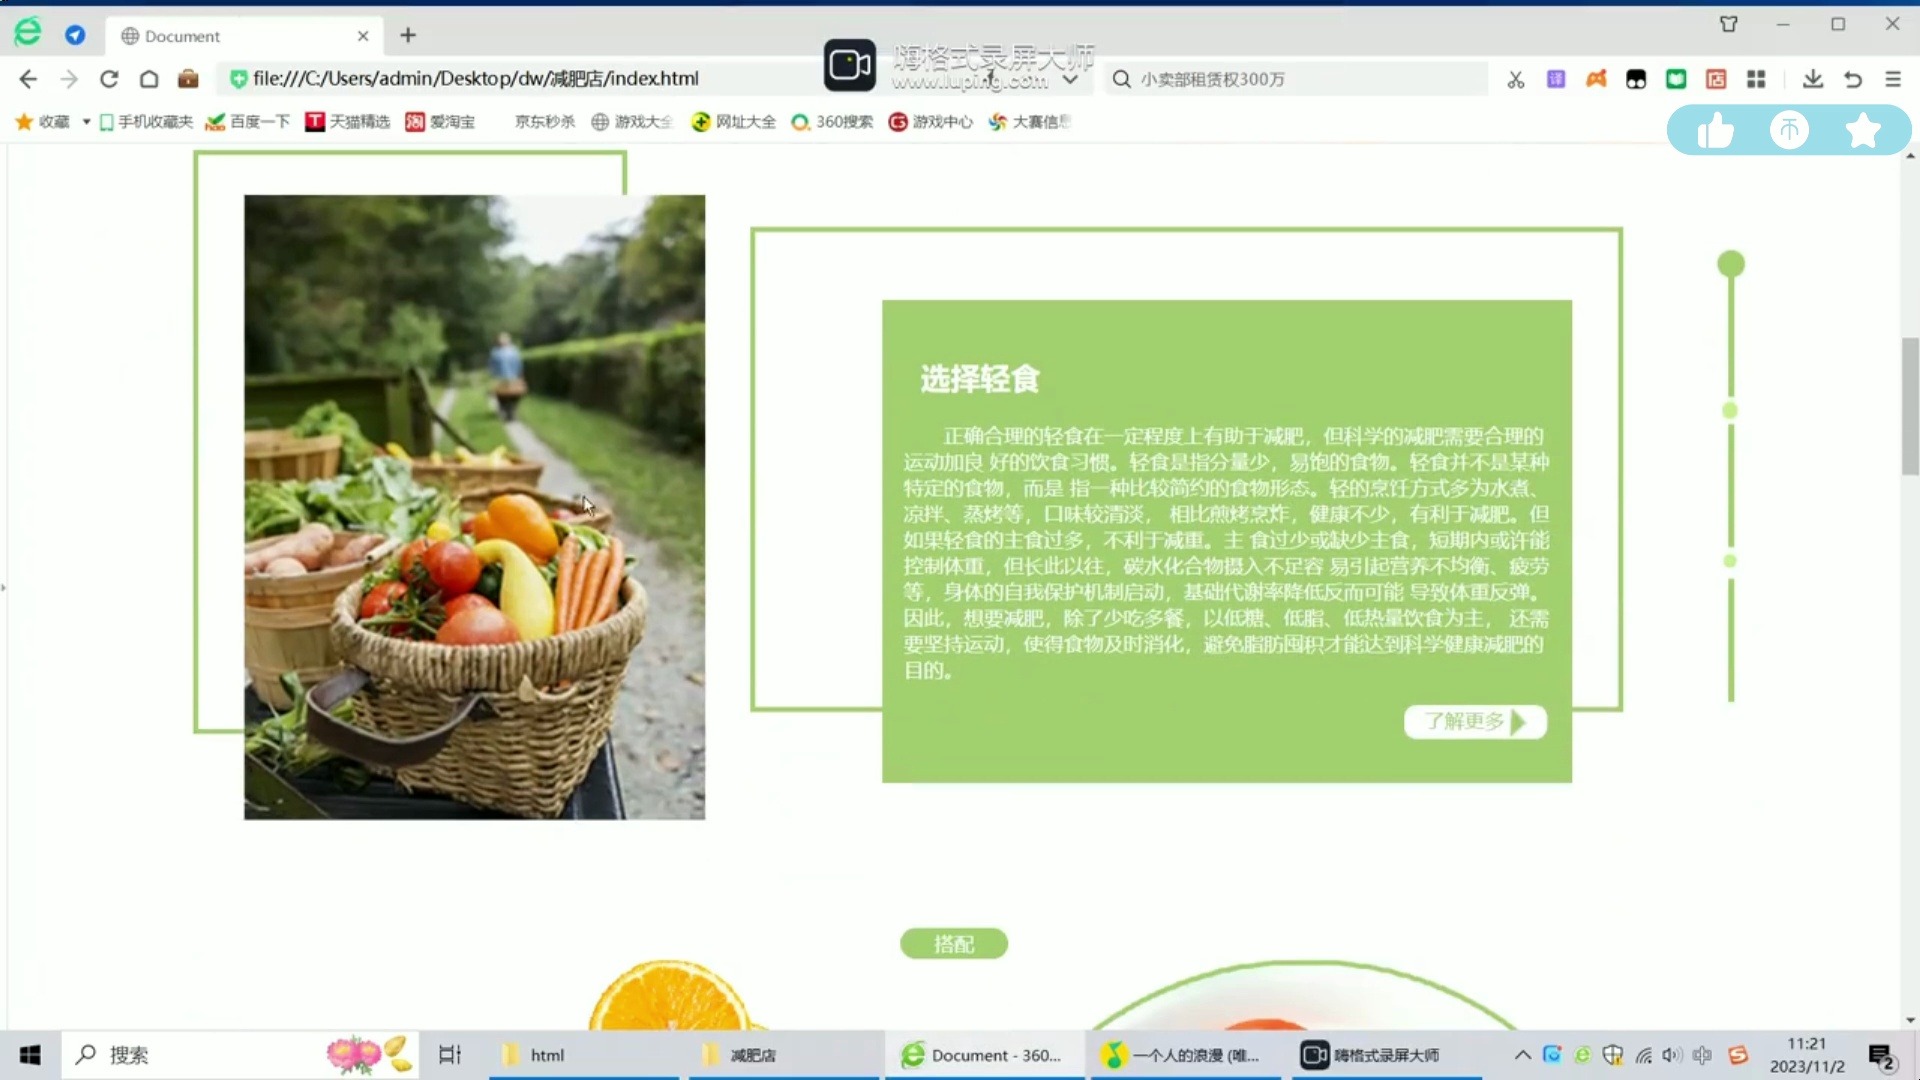Open the Windows Start button
The image size is (1920, 1080).
[x=30, y=1055]
